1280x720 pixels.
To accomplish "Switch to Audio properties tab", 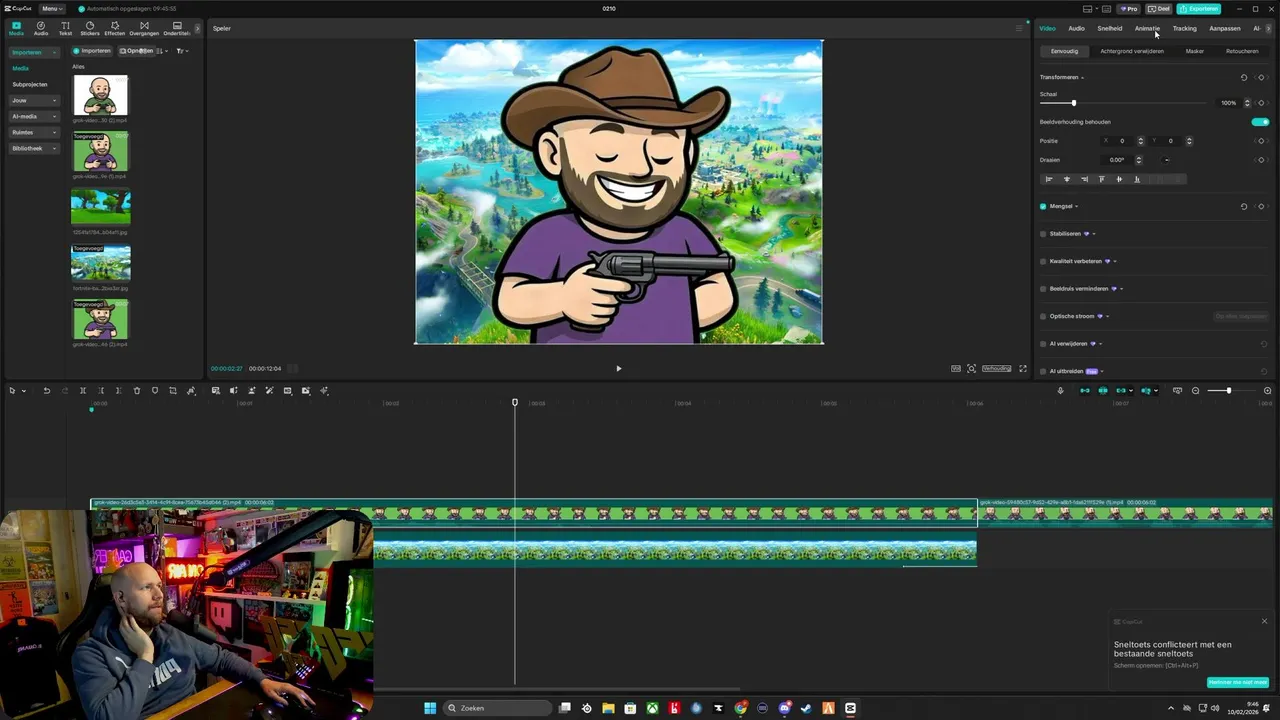I will coord(1076,28).
